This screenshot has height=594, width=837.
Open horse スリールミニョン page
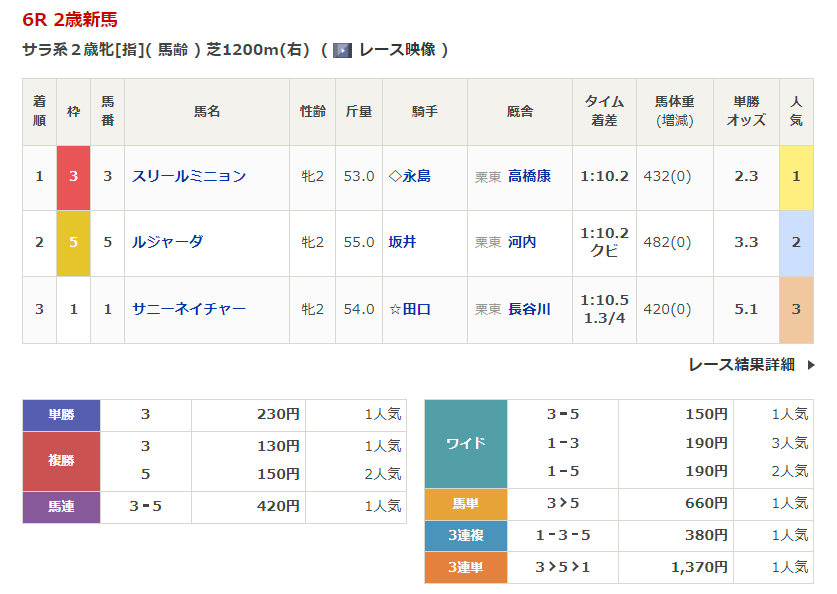[189, 176]
